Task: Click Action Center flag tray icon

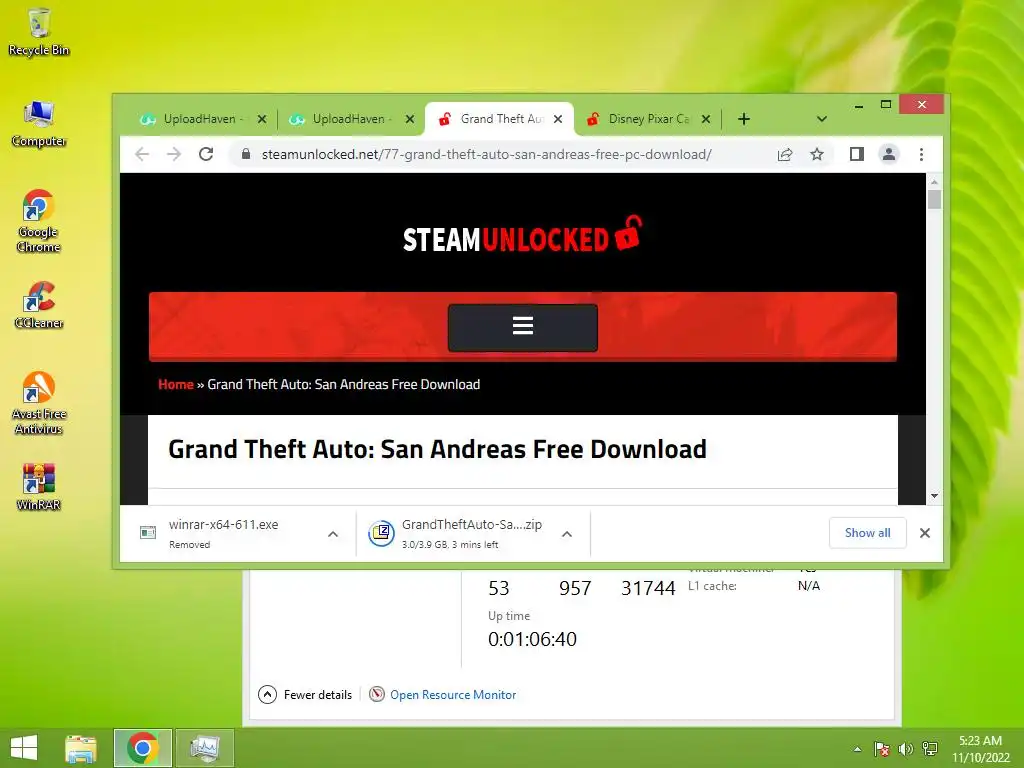Action: click(882, 748)
